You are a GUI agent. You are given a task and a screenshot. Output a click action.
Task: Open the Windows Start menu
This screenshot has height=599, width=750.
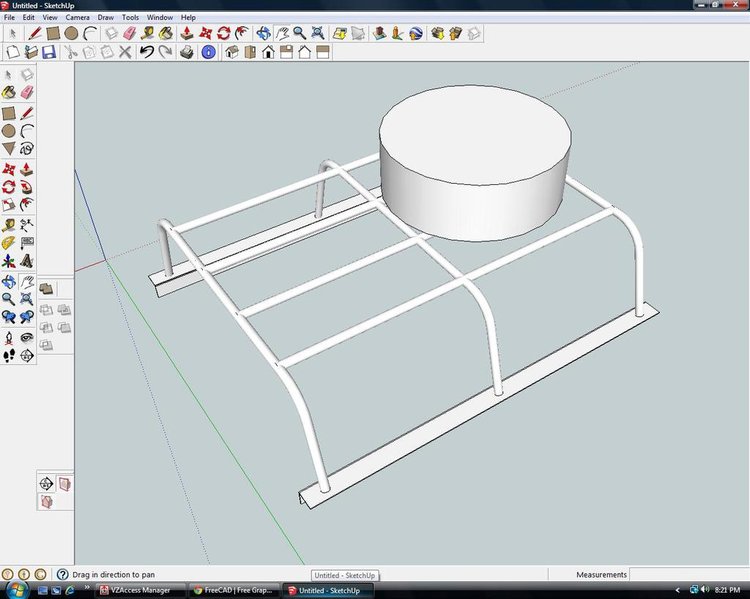pos(16,589)
